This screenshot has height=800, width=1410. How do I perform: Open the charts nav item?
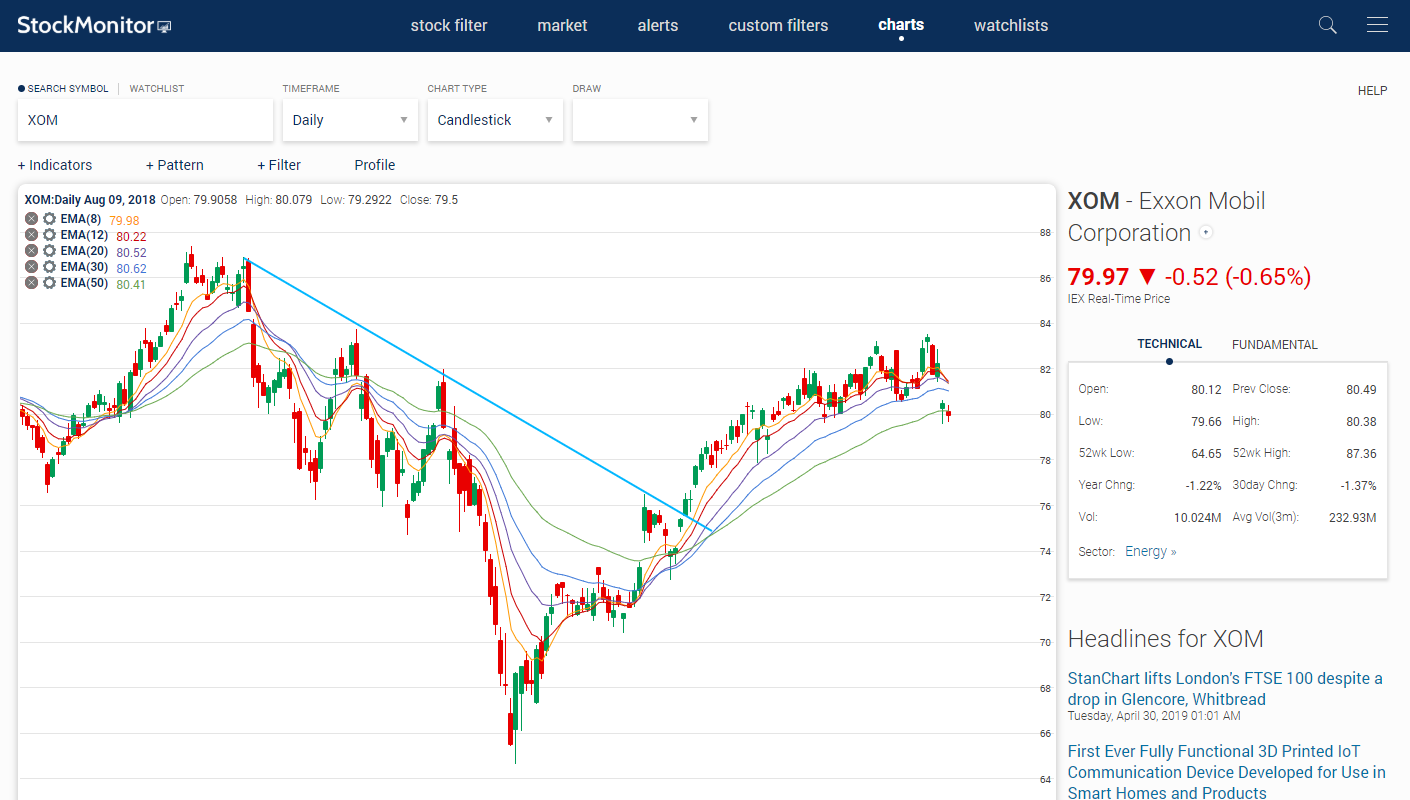click(x=901, y=25)
